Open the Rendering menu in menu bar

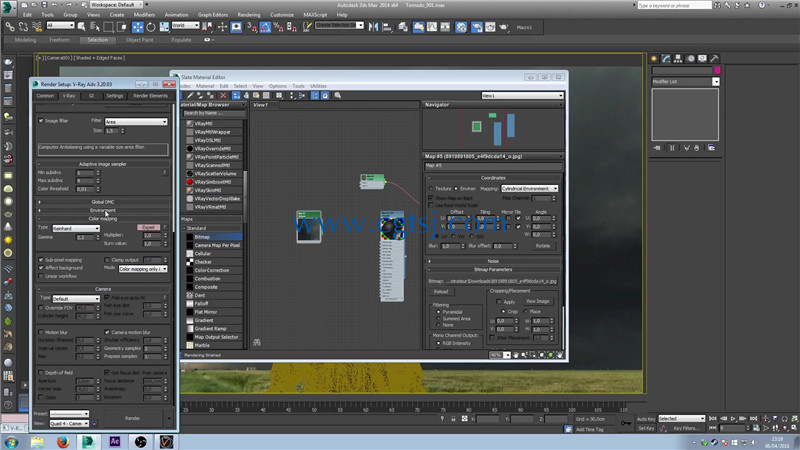point(248,15)
